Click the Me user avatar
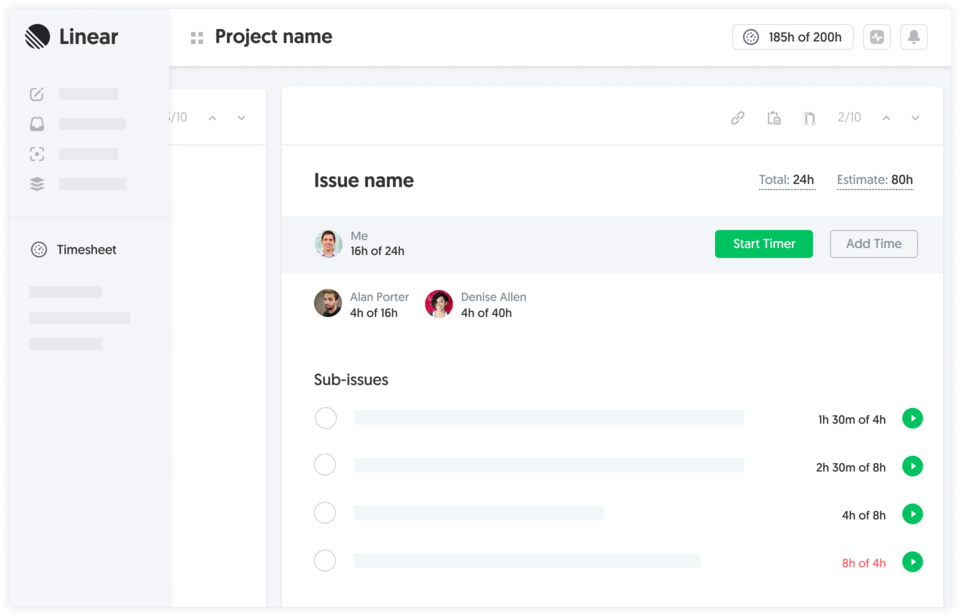This screenshot has height=616, width=960. (x=328, y=244)
